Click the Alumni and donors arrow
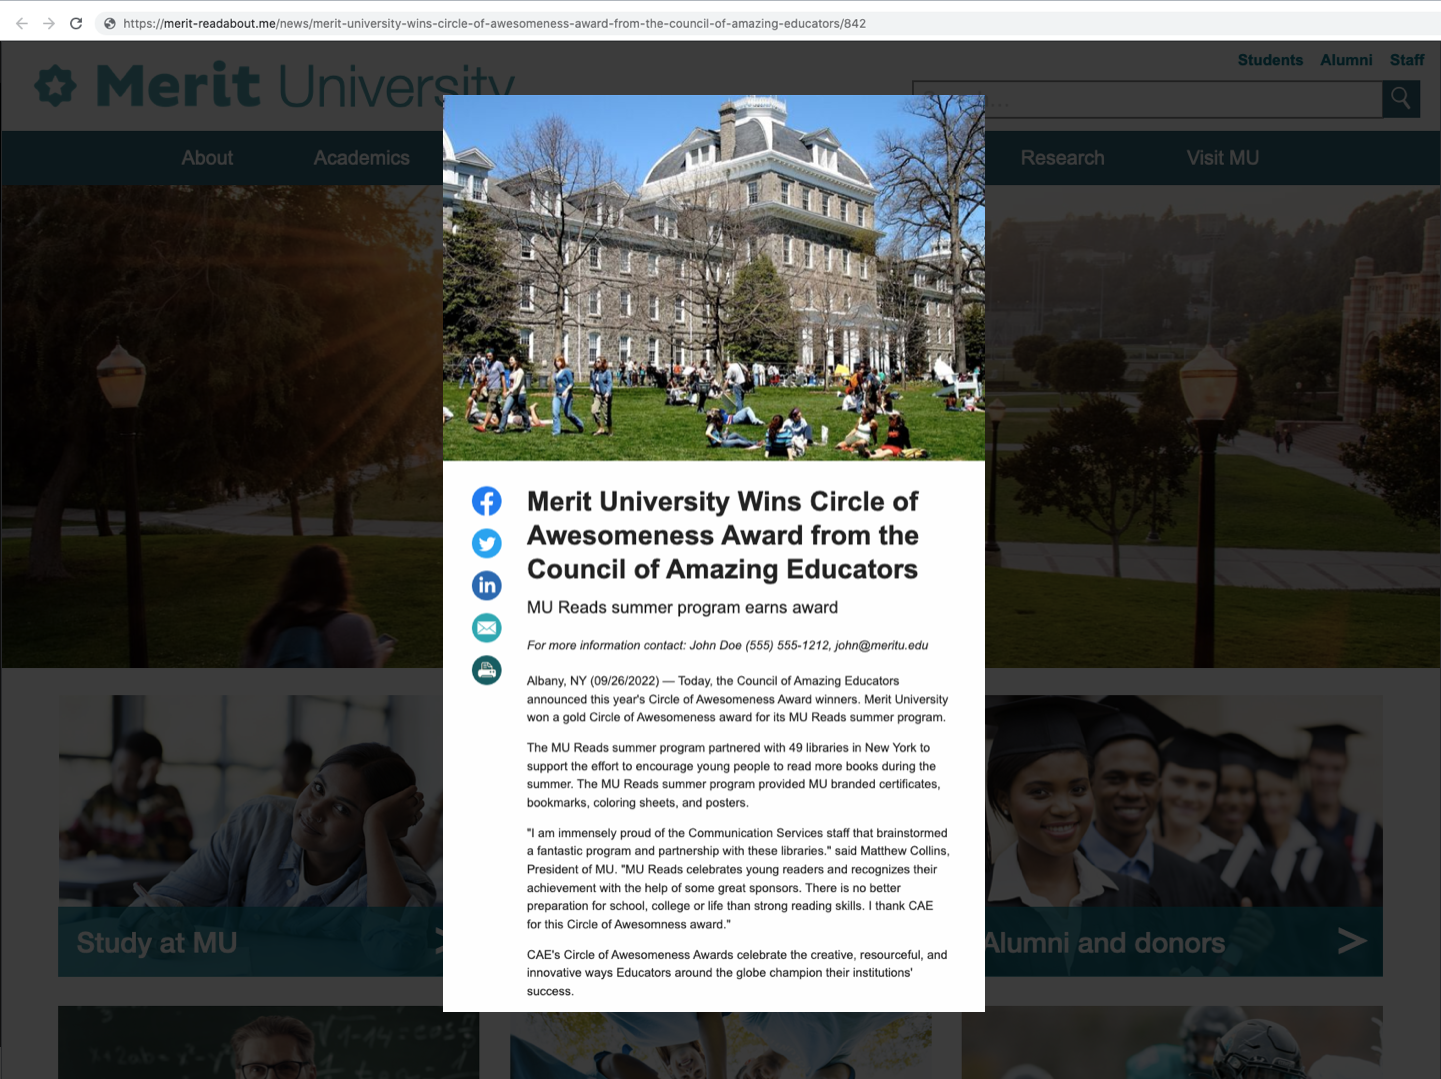 click(x=1352, y=941)
